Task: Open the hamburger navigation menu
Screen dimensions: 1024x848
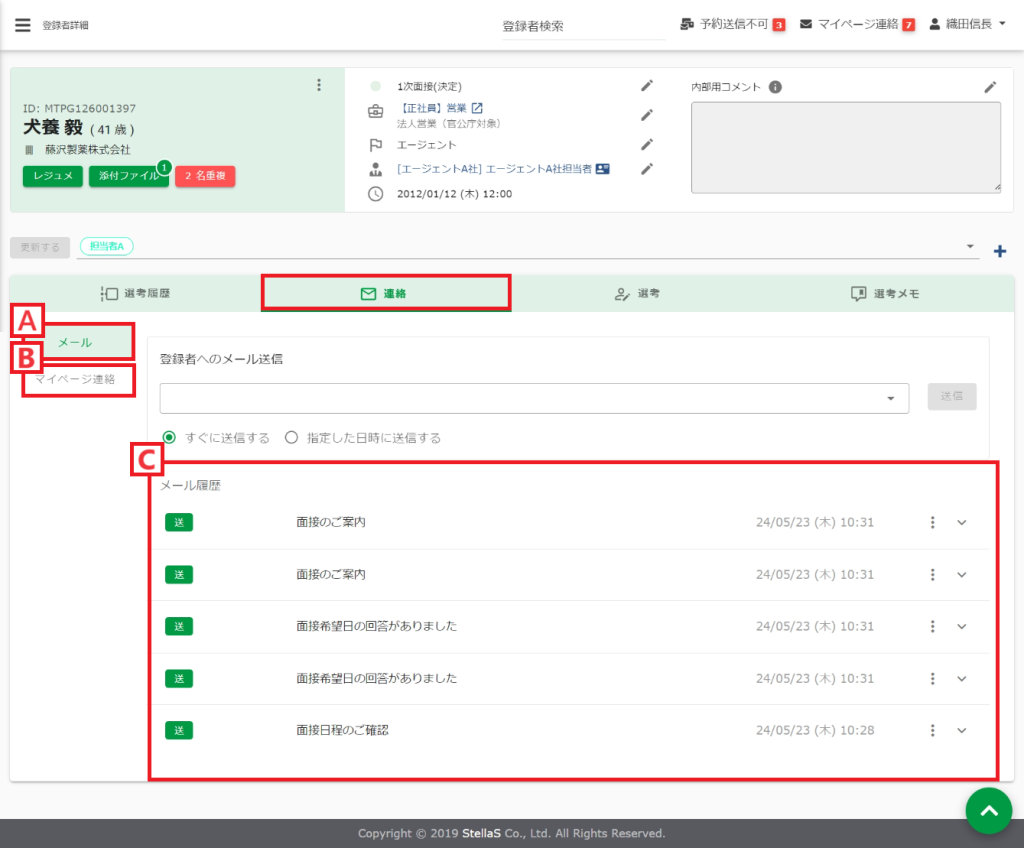Action: click(x=22, y=25)
